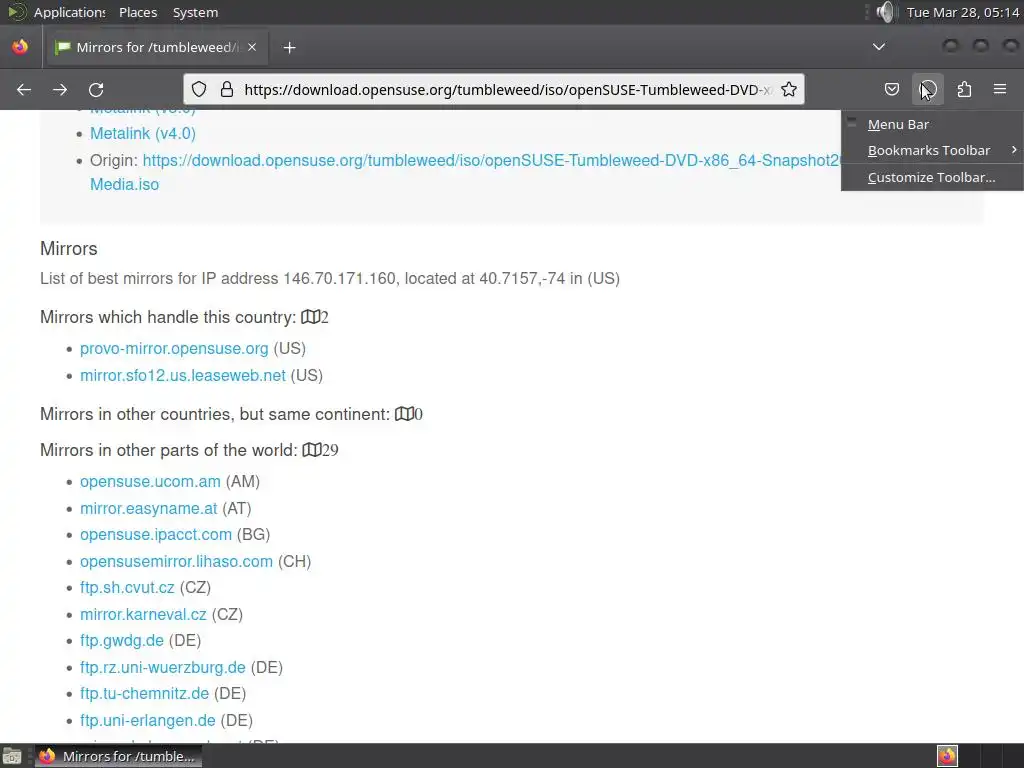The height and width of the screenshot is (768, 1024).
Task: Open mirror.sfo12.us.leaseweb.net link
Action: coord(183,376)
